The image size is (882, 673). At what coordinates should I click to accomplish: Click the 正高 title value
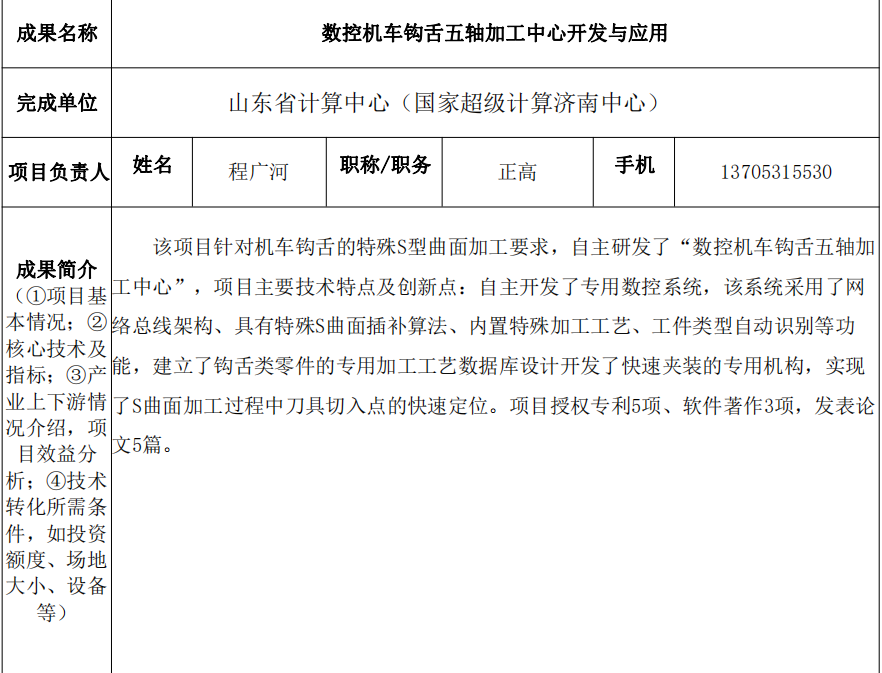coord(517,172)
